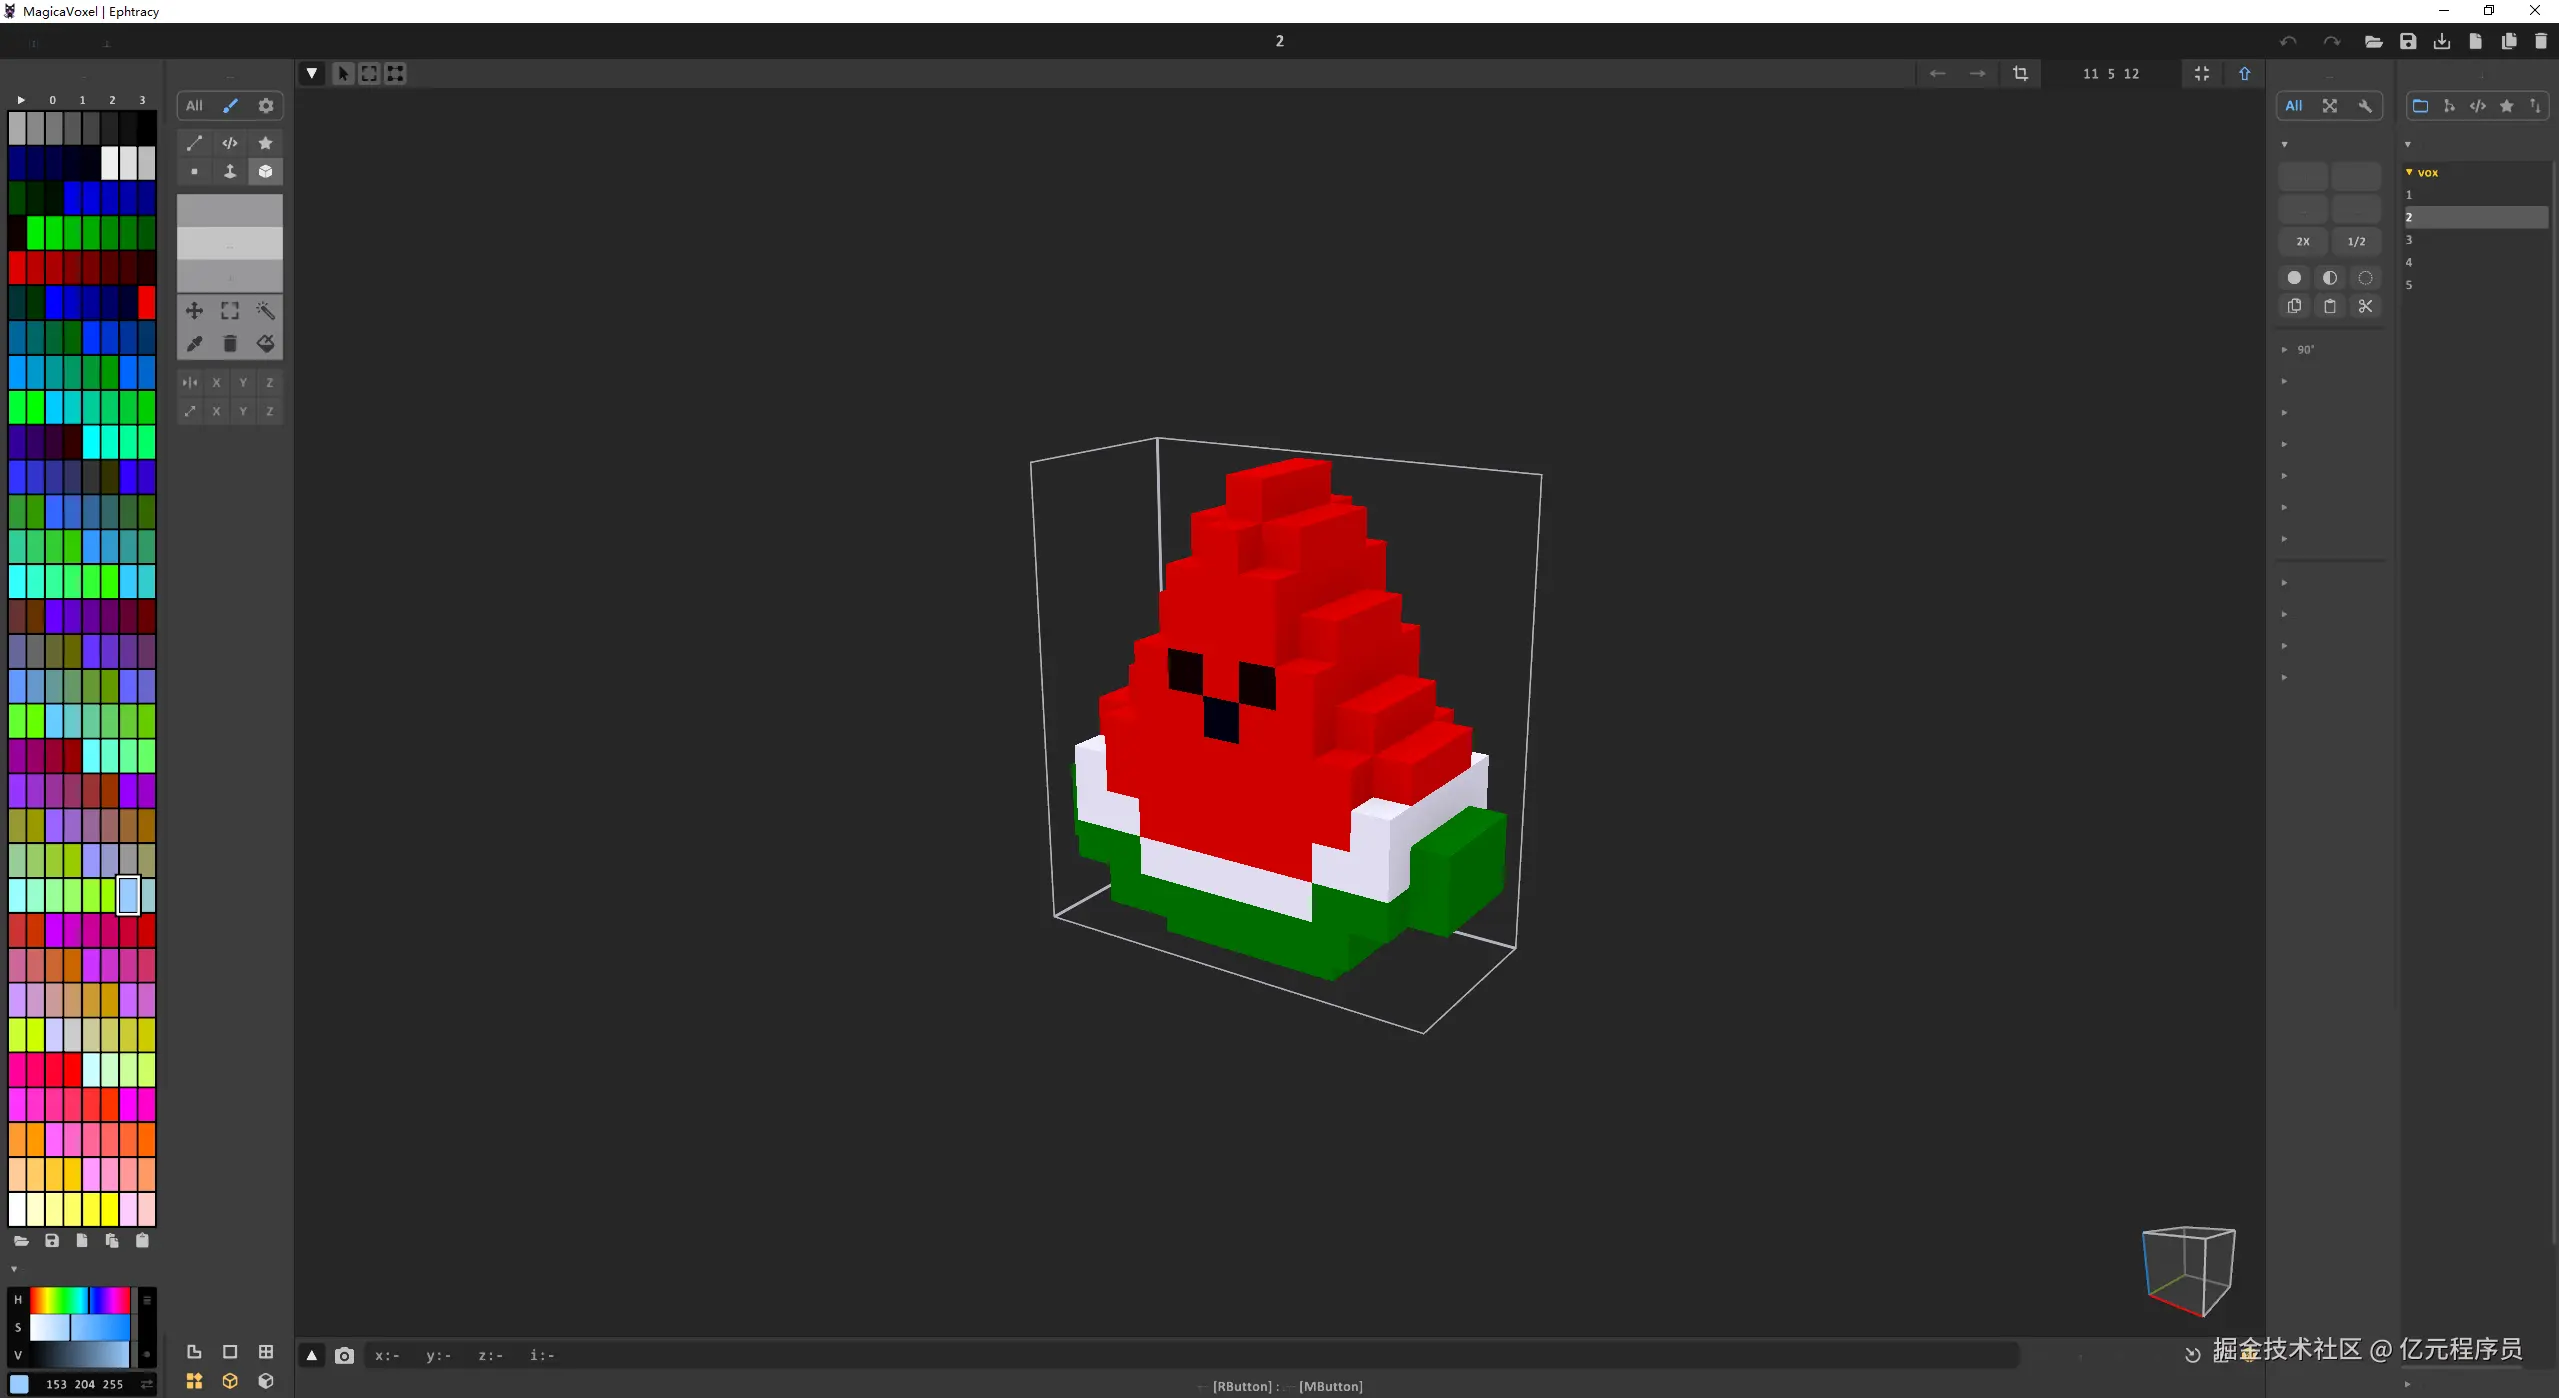Expand the 90° rotation section
The image size is (2559, 1398).
pyautogui.click(x=2284, y=350)
